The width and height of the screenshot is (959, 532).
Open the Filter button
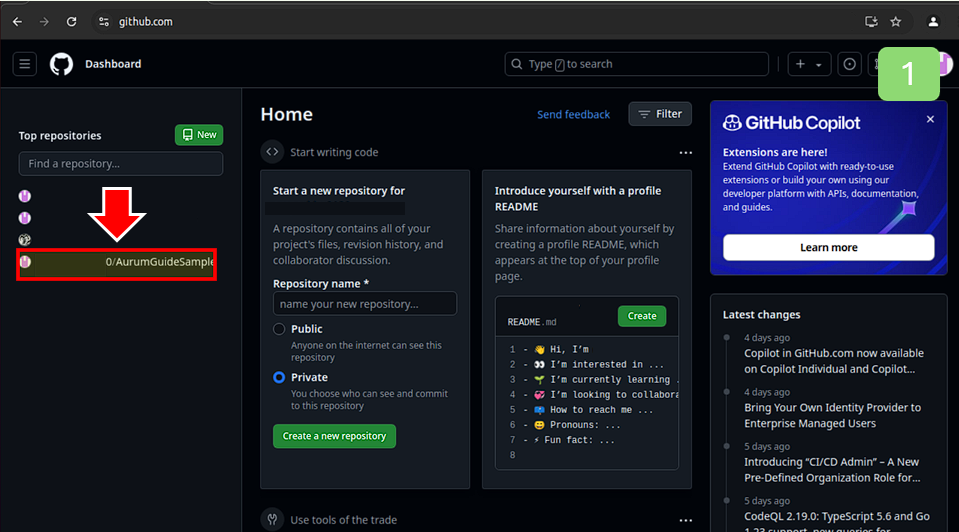660,114
